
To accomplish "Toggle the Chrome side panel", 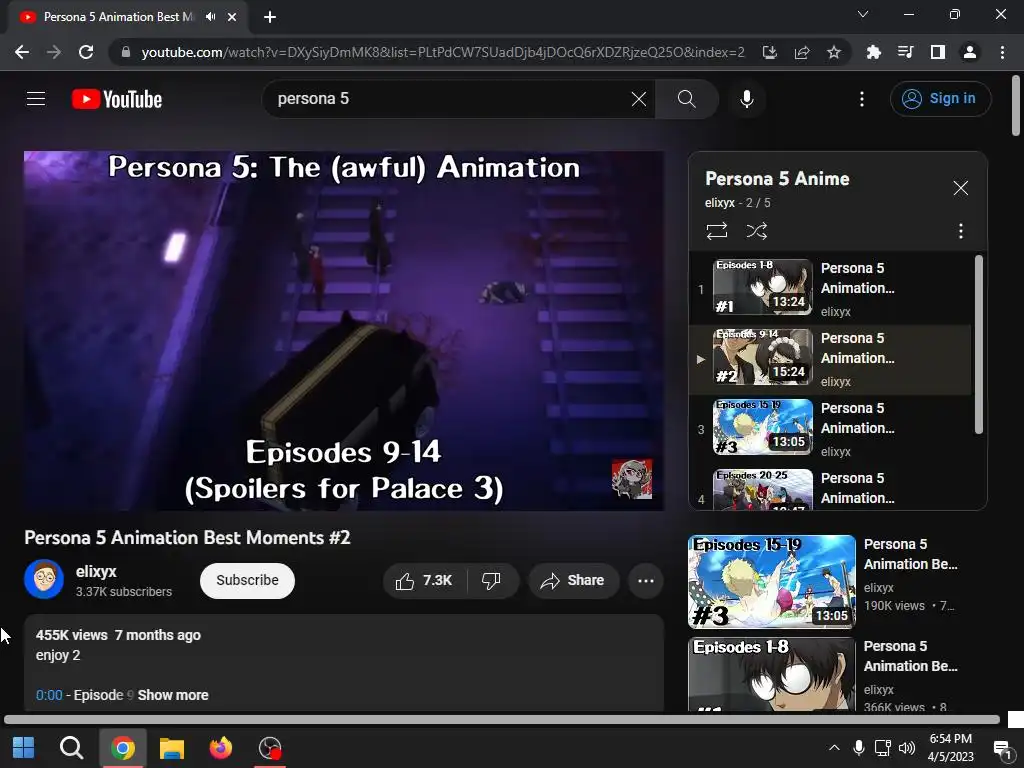I will pyautogui.click(x=938, y=52).
